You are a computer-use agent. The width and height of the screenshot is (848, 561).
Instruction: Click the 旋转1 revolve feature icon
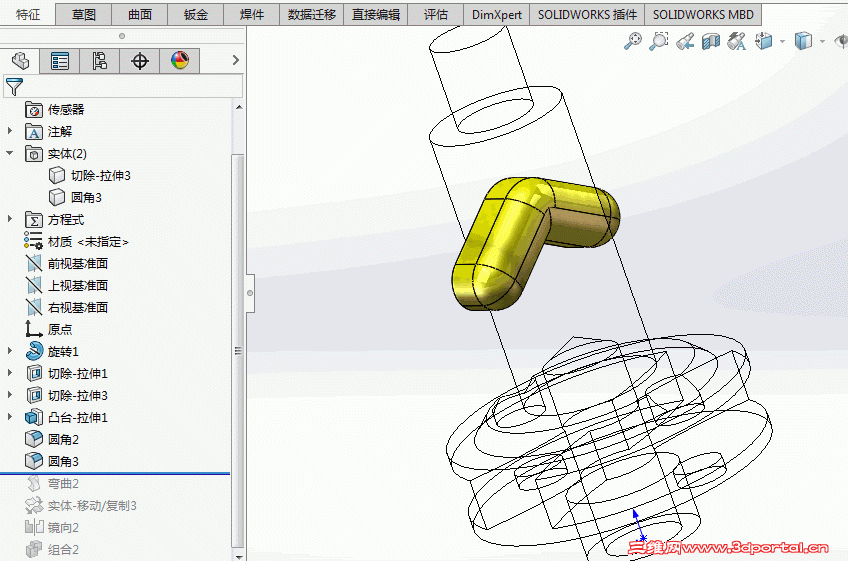[x=34, y=351]
